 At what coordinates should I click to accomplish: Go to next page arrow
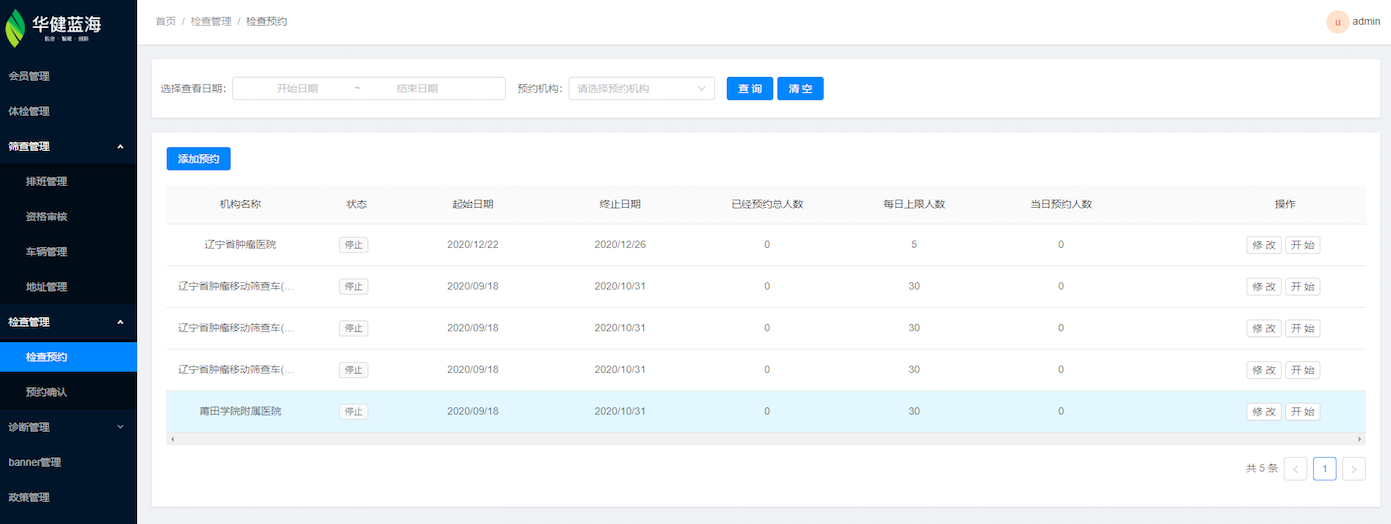[1354, 469]
